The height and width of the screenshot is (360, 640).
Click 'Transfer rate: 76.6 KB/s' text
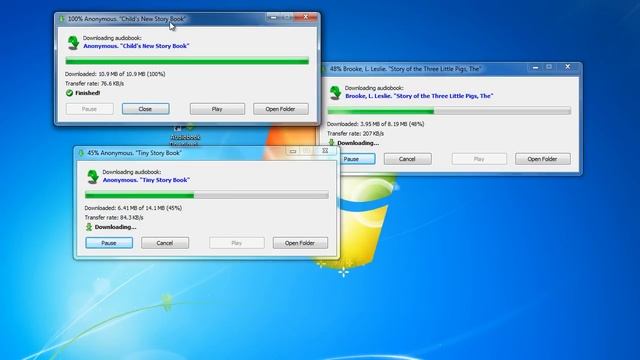94,83
